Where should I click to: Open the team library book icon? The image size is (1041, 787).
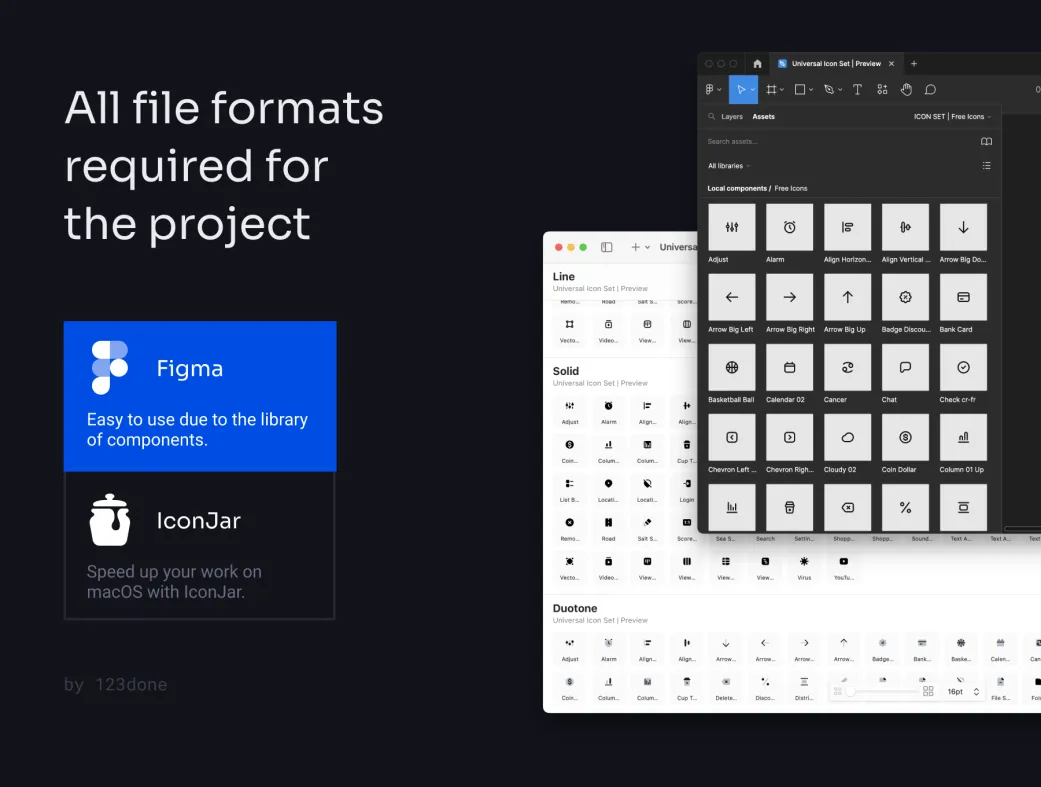pyautogui.click(x=987, y=141)
